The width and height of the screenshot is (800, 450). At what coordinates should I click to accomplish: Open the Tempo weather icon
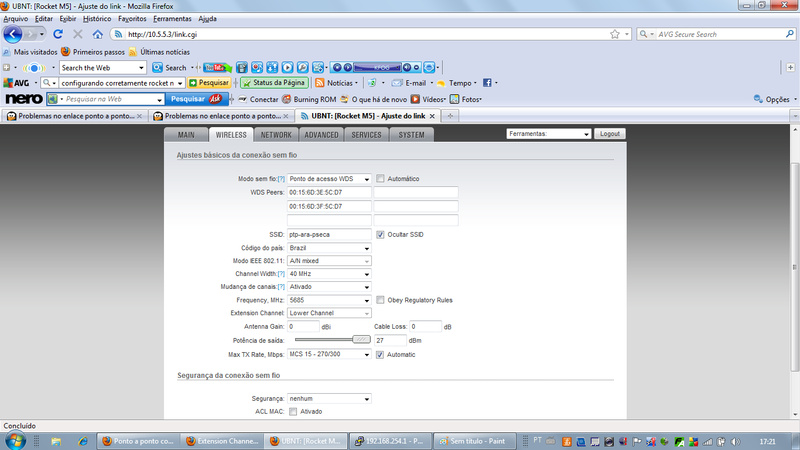tap(441, 83)
